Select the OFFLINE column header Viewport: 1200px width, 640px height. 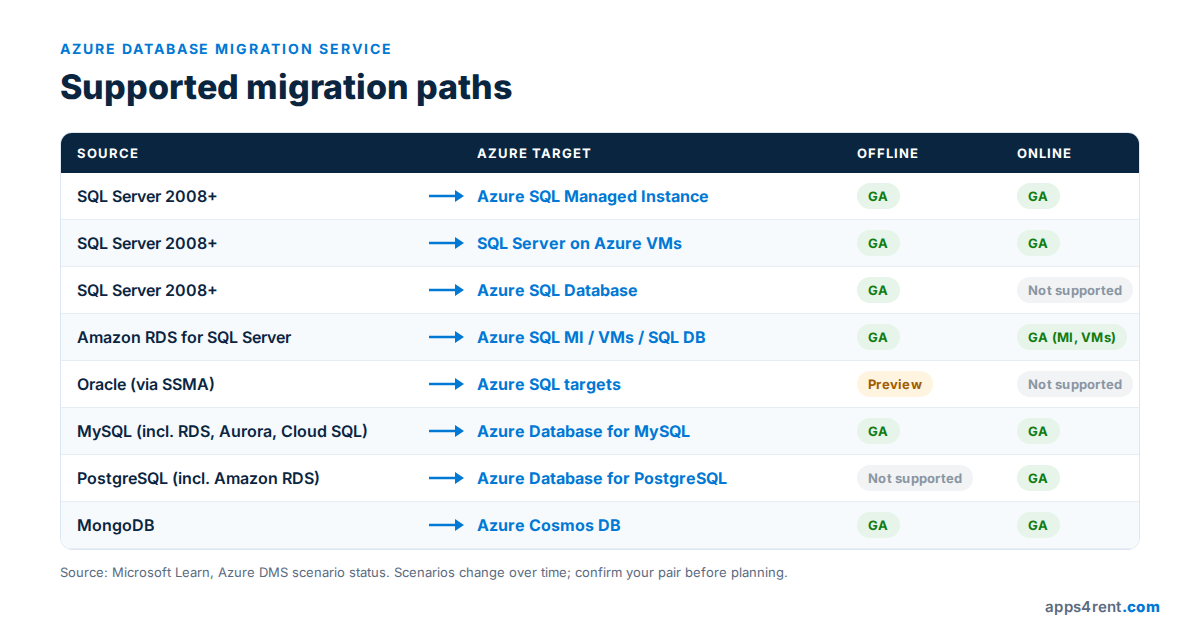coord(887,153)
